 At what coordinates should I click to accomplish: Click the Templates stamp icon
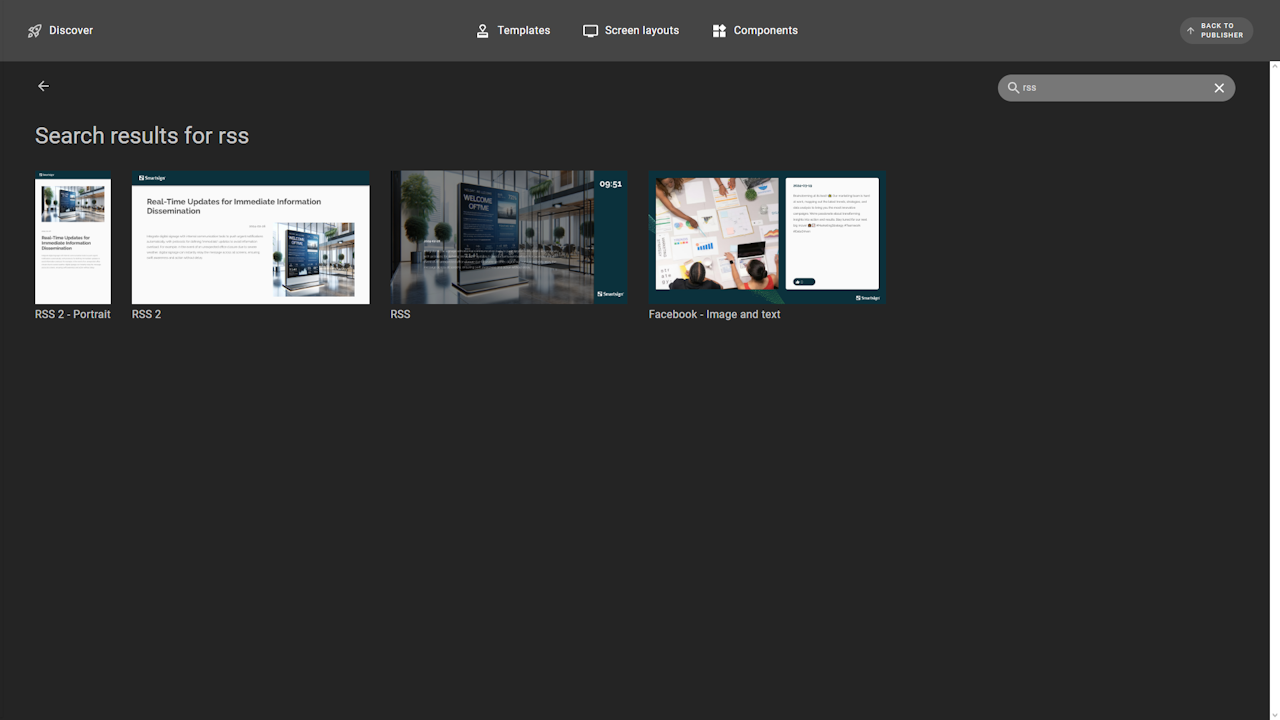483,31
